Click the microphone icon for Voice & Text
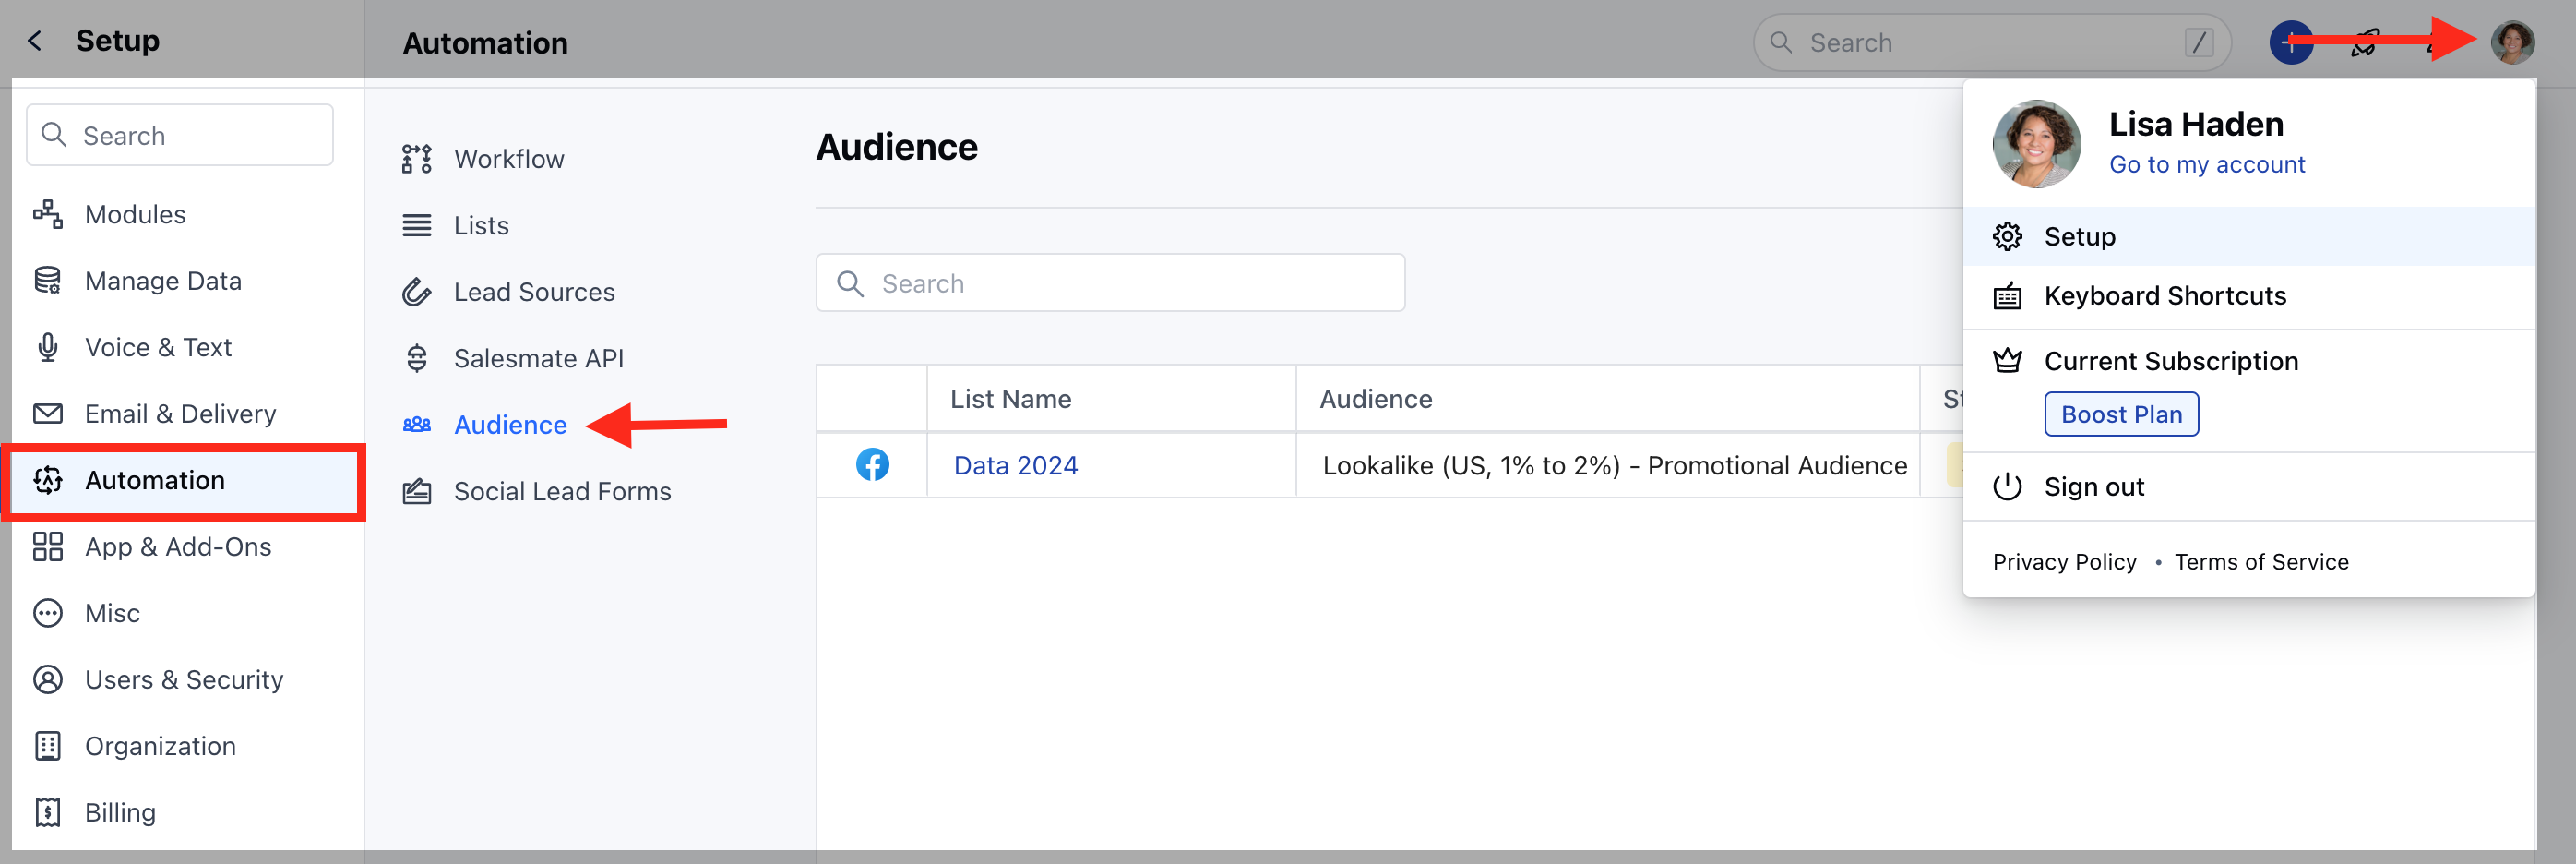 point(47,346)
